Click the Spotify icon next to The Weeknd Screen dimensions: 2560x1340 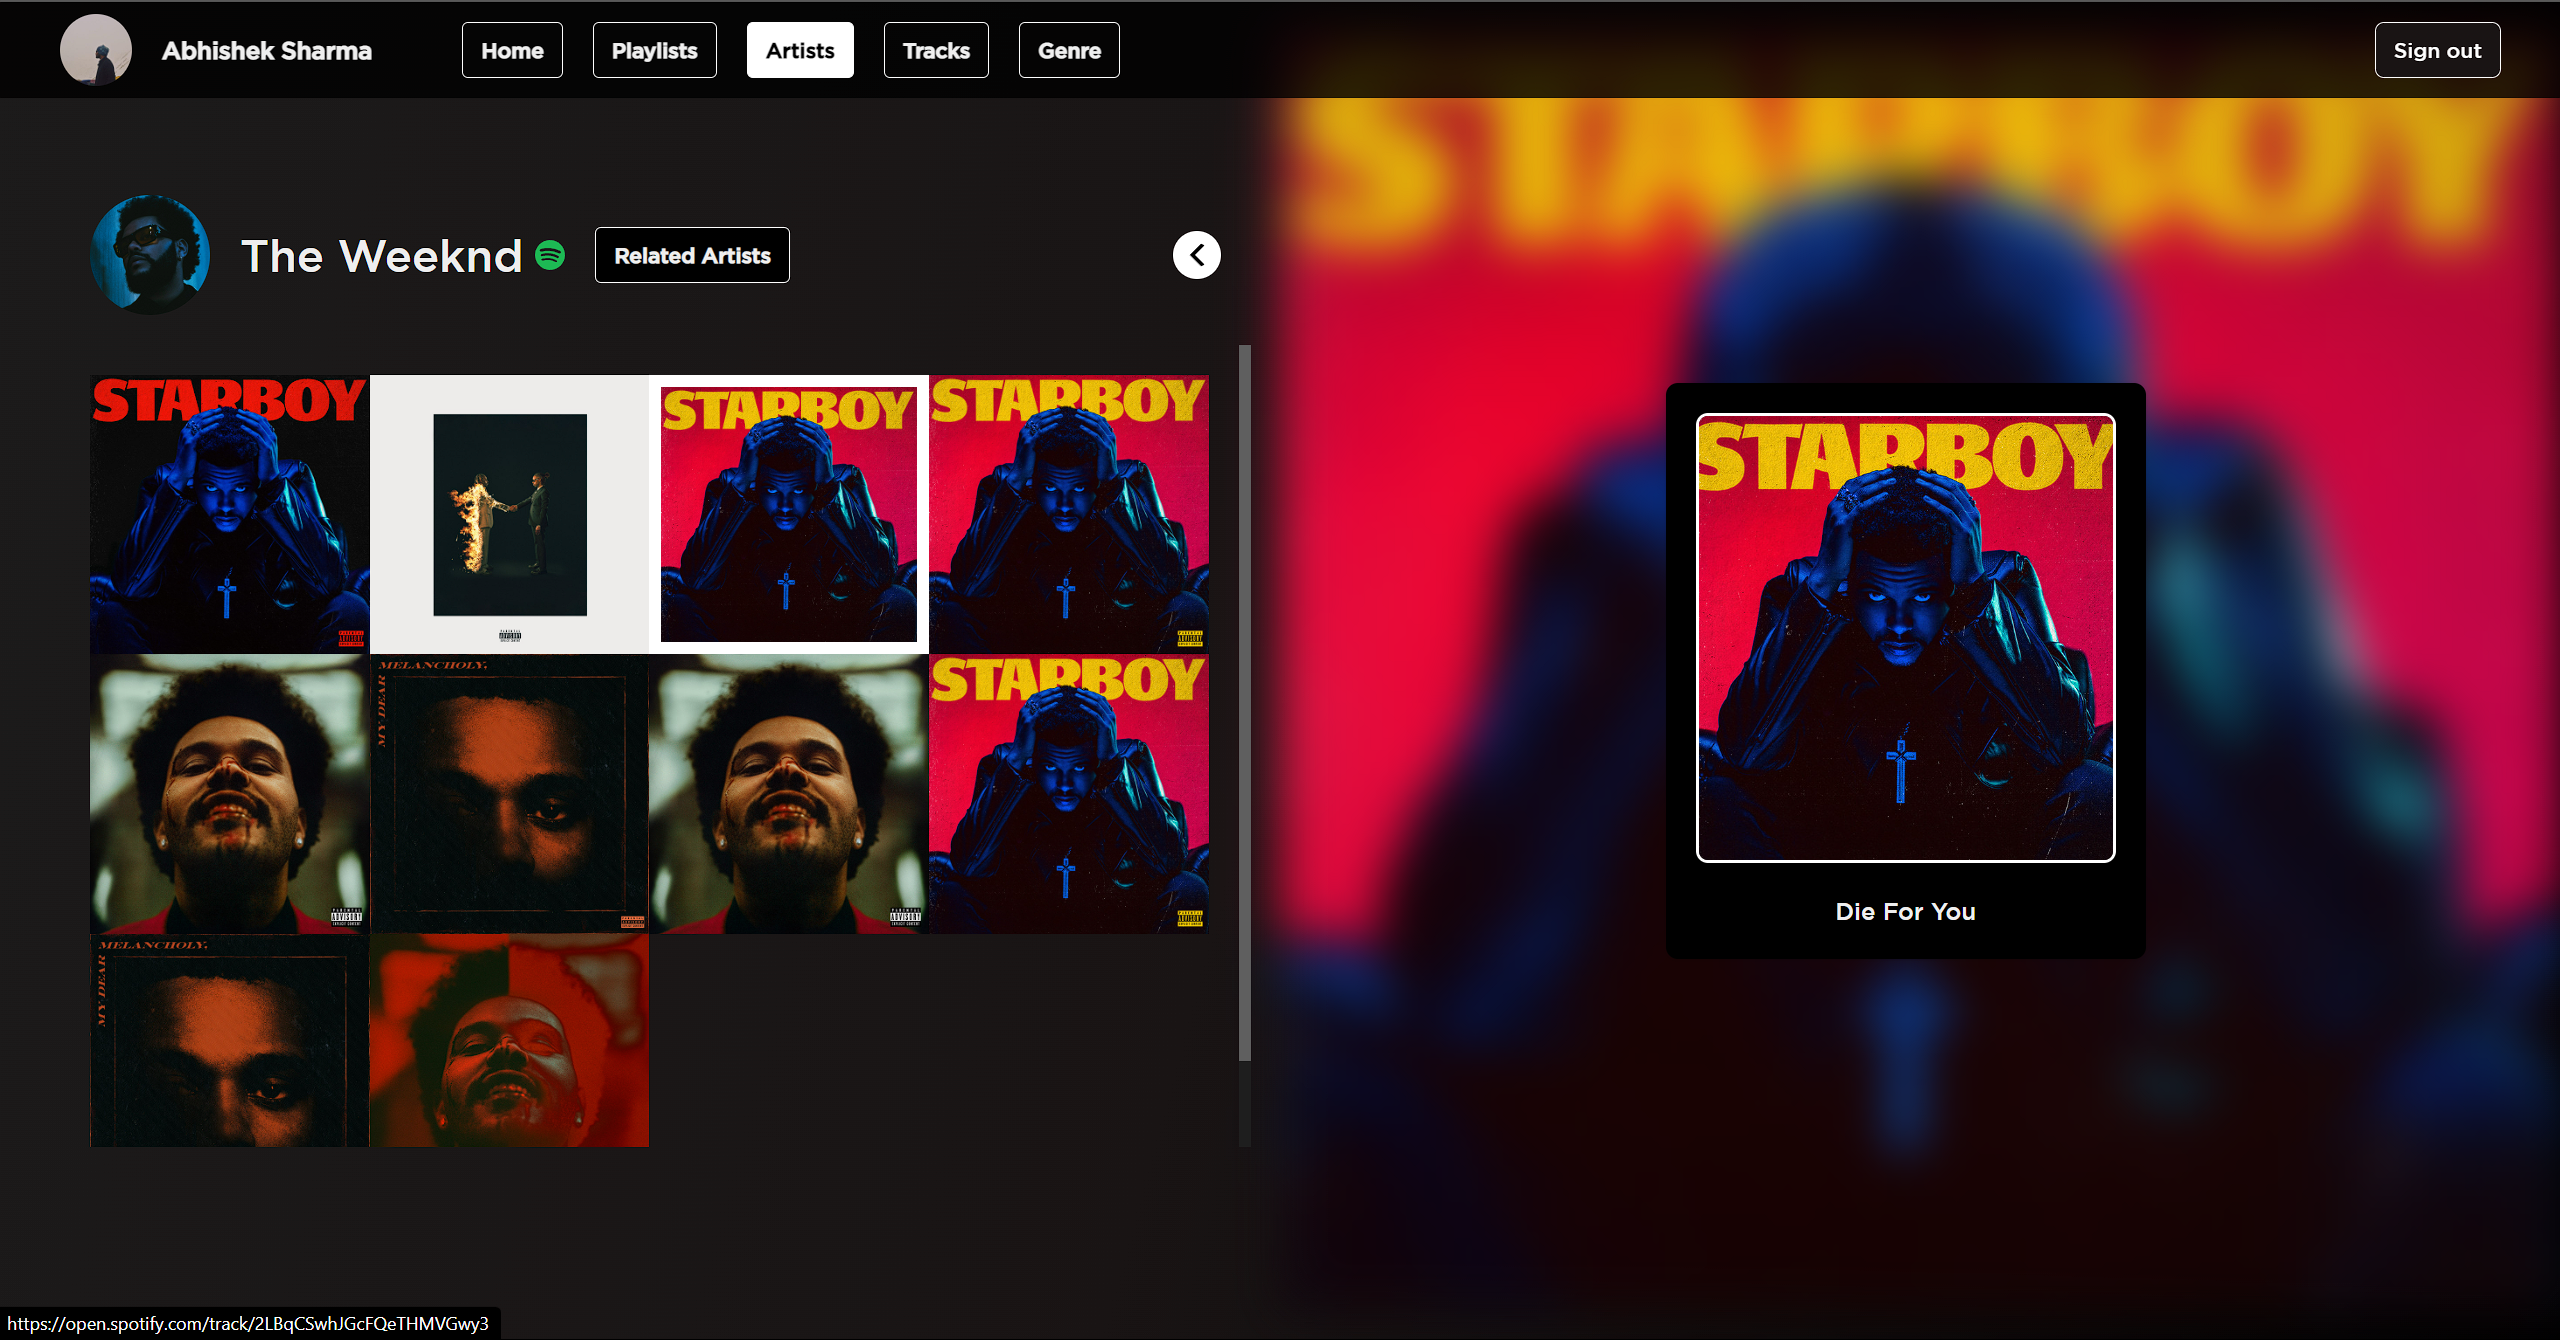550,255
